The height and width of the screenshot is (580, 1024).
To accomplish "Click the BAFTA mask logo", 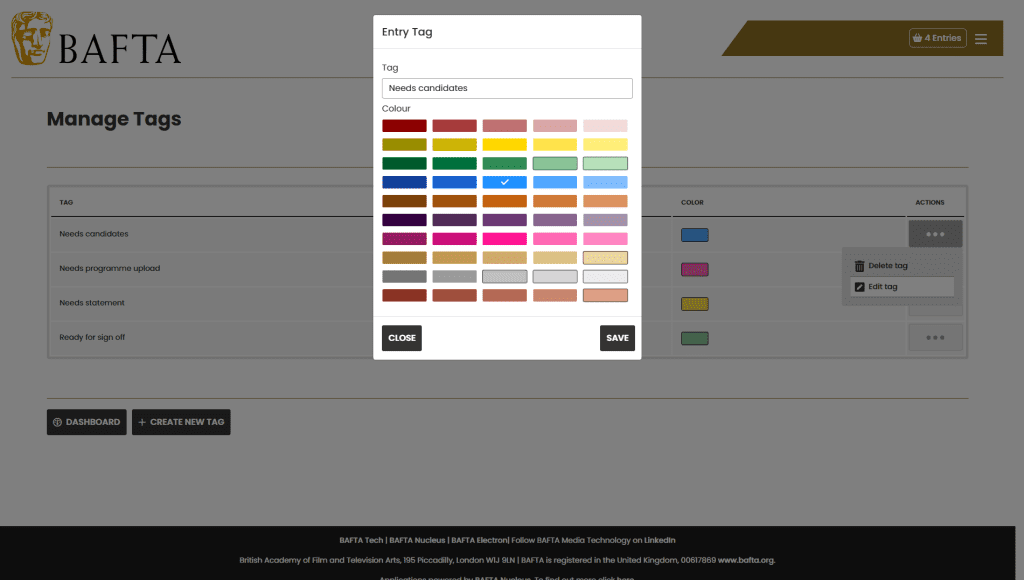I will 31,38.
